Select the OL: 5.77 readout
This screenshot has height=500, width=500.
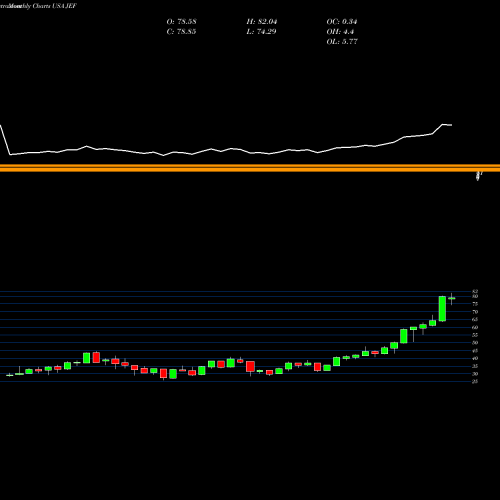tap(342, 42)
